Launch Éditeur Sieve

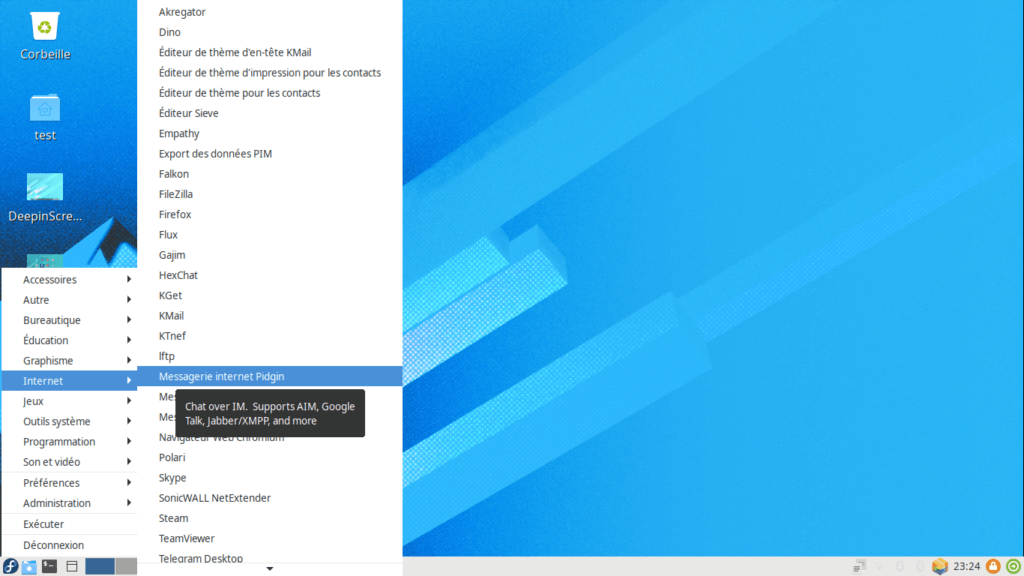click(x=270, y=113)
